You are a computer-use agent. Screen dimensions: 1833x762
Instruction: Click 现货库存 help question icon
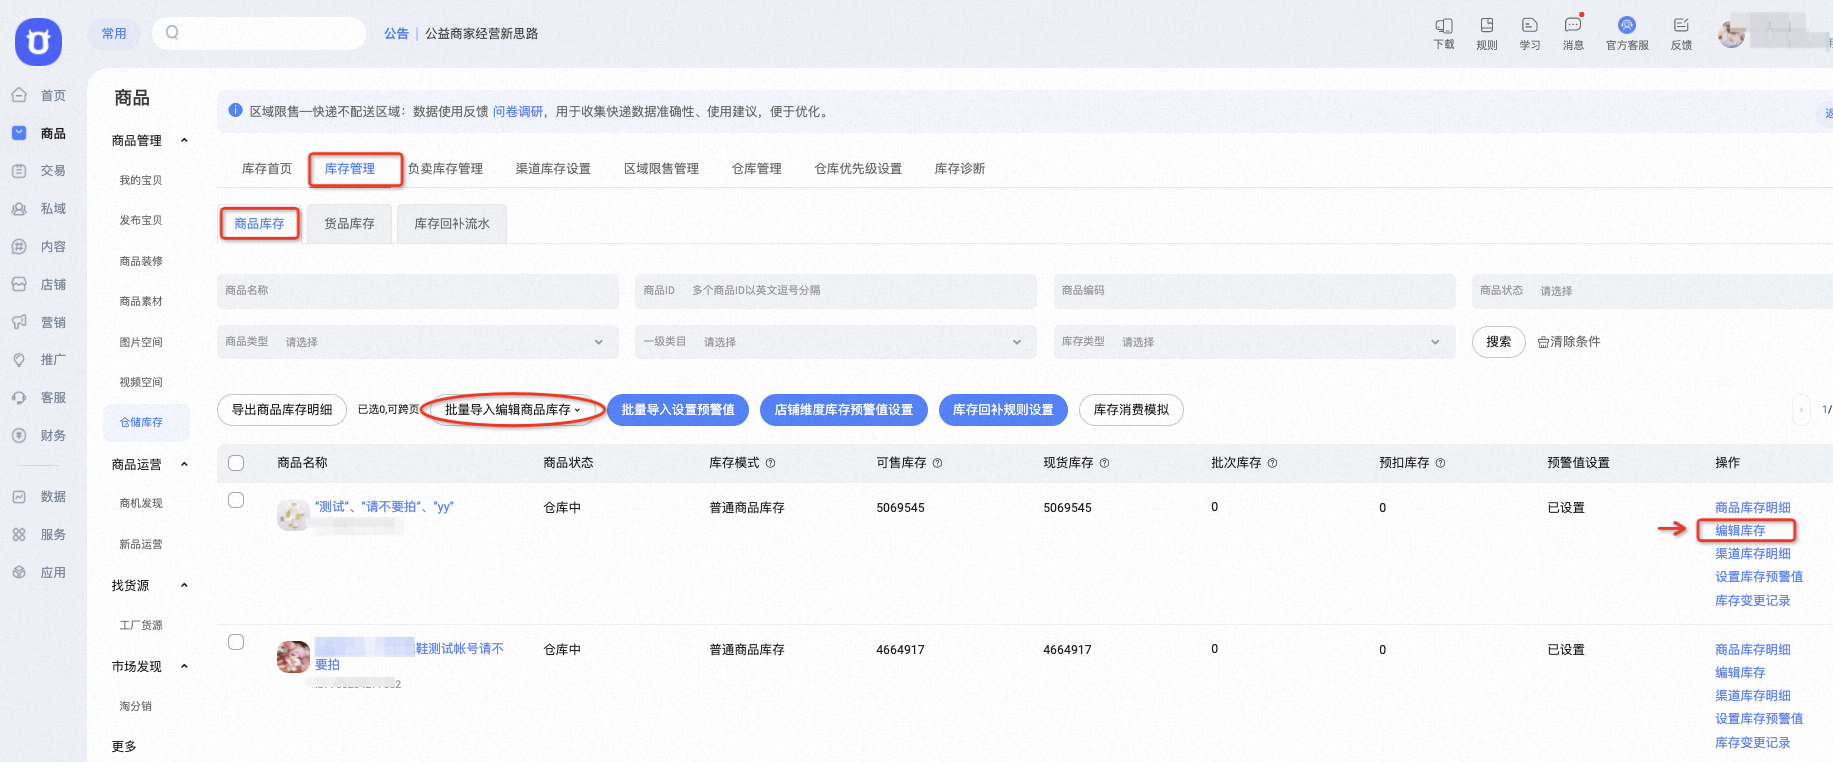(1104, 463)
